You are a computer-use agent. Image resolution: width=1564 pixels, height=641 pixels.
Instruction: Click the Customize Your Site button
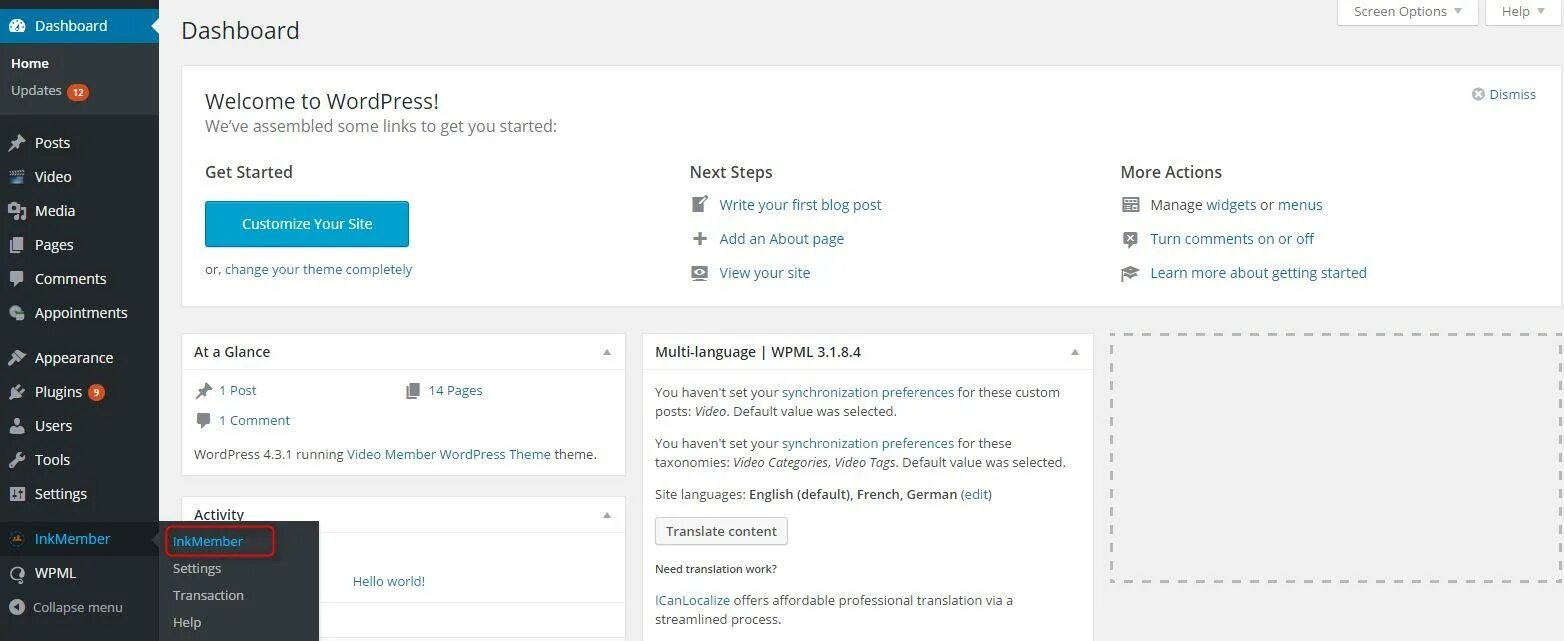(307, 224)
